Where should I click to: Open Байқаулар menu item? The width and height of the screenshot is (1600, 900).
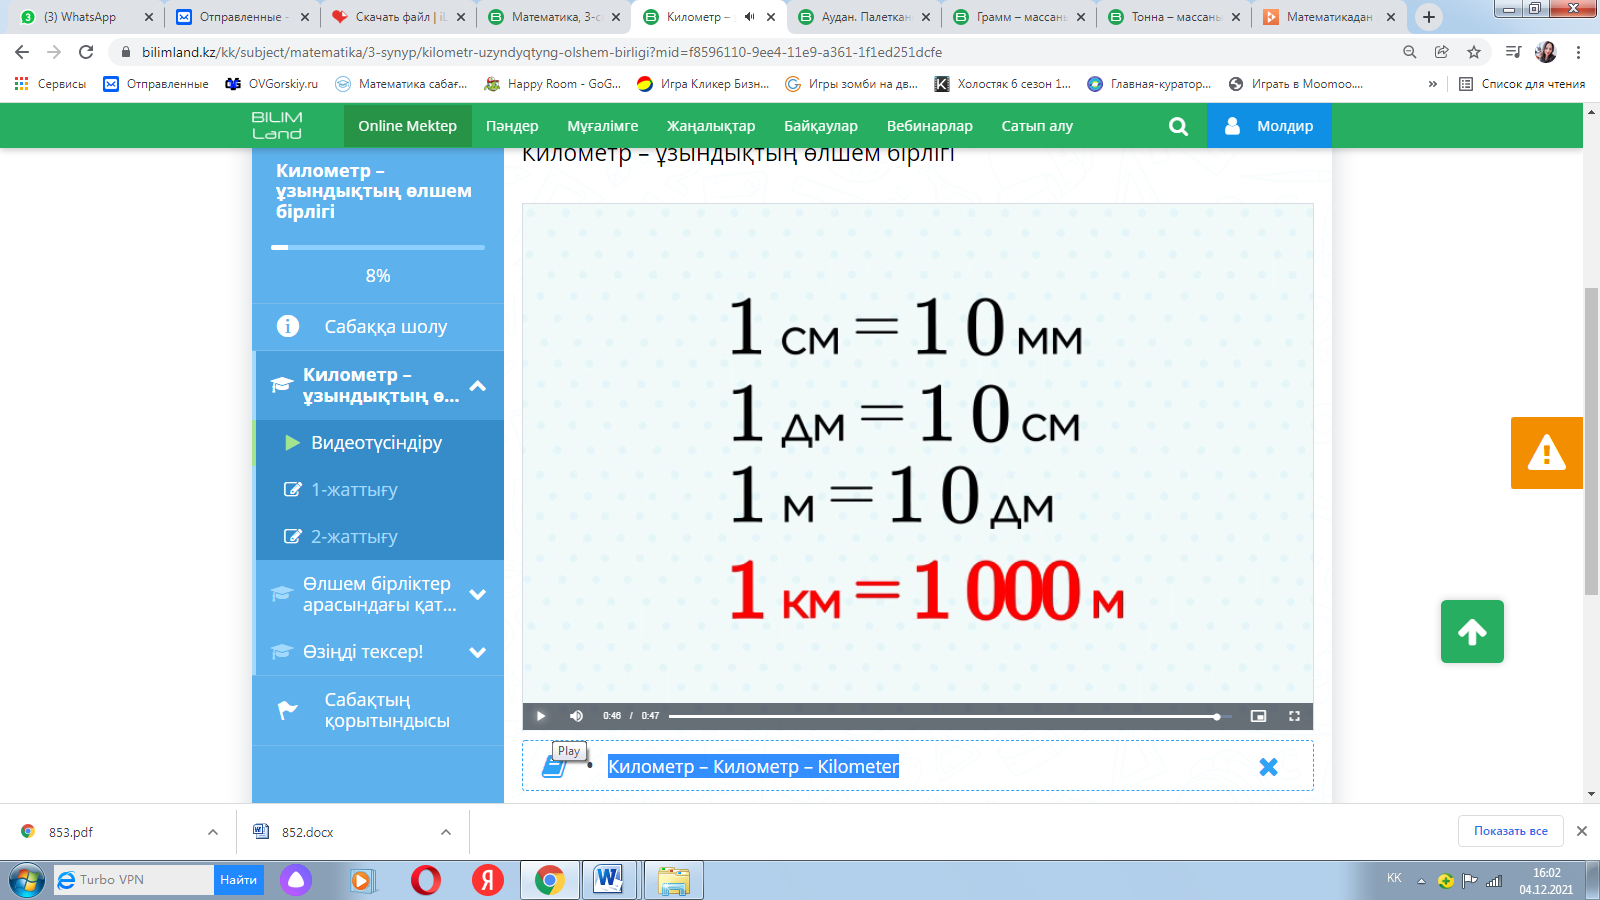(821, 126)
